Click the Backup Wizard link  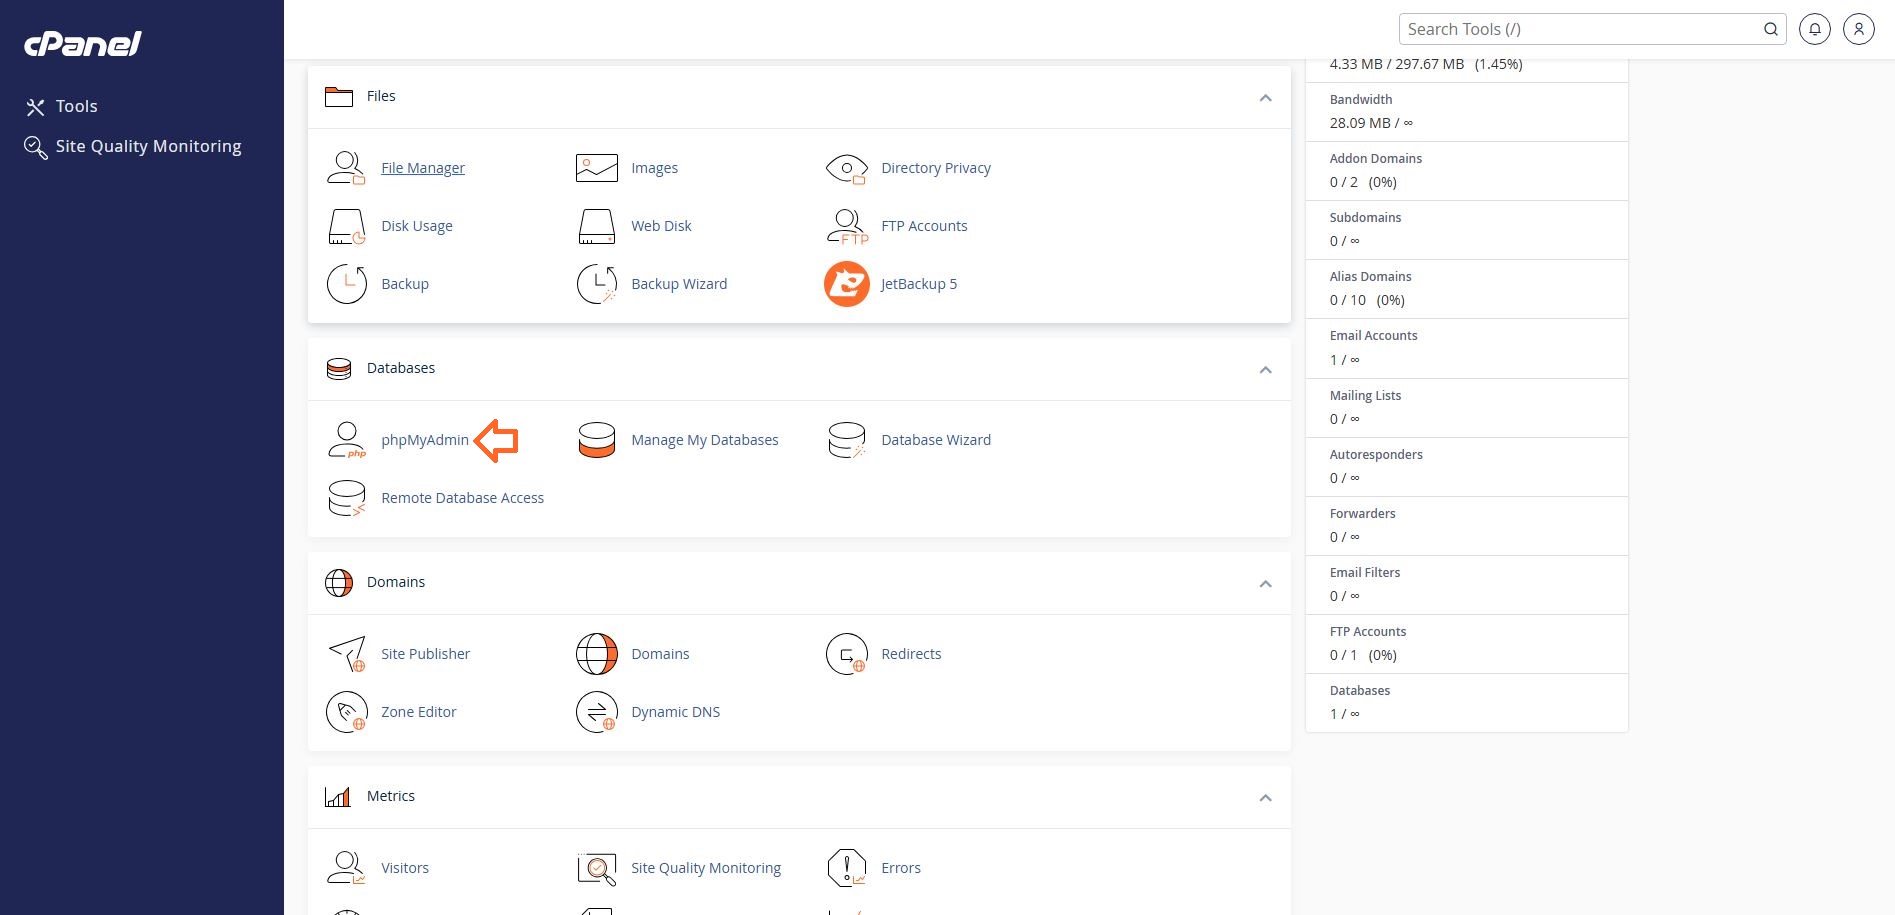click(x=679, y=284)
